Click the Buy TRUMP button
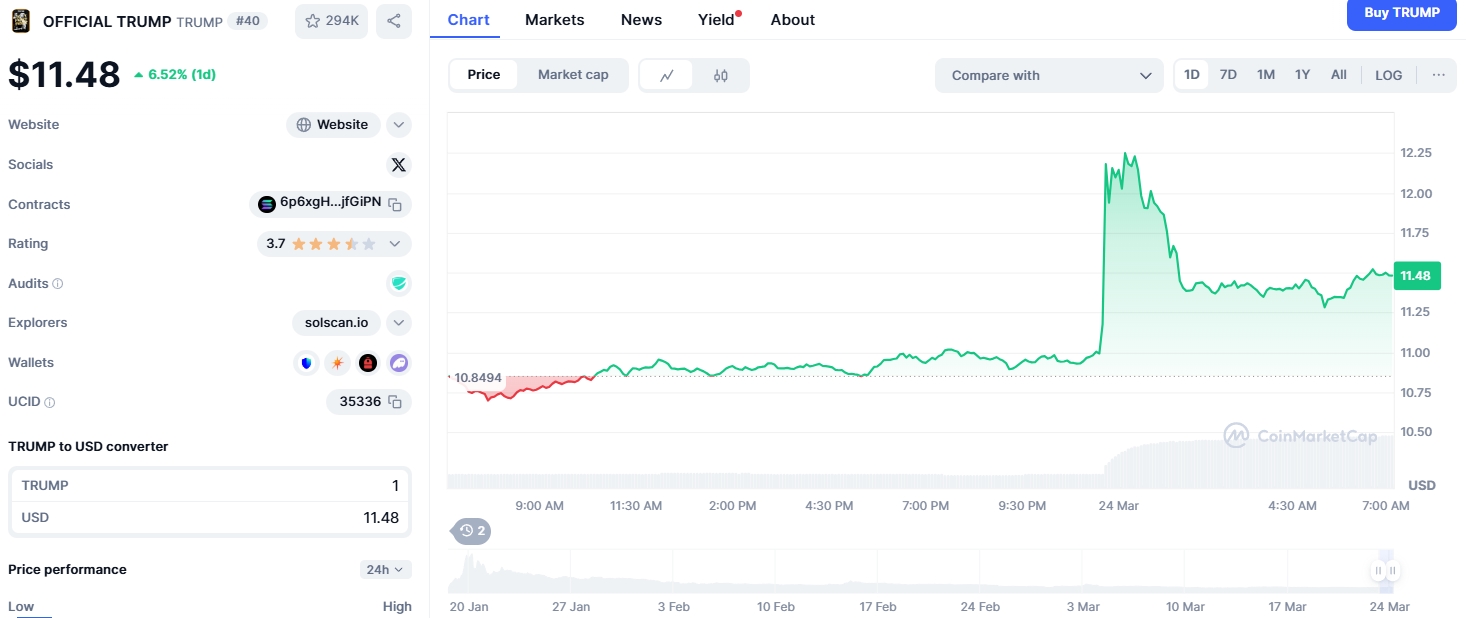Image resolution: width=1466 pixels, height=618 pixels. click(x=1402, y=13)
